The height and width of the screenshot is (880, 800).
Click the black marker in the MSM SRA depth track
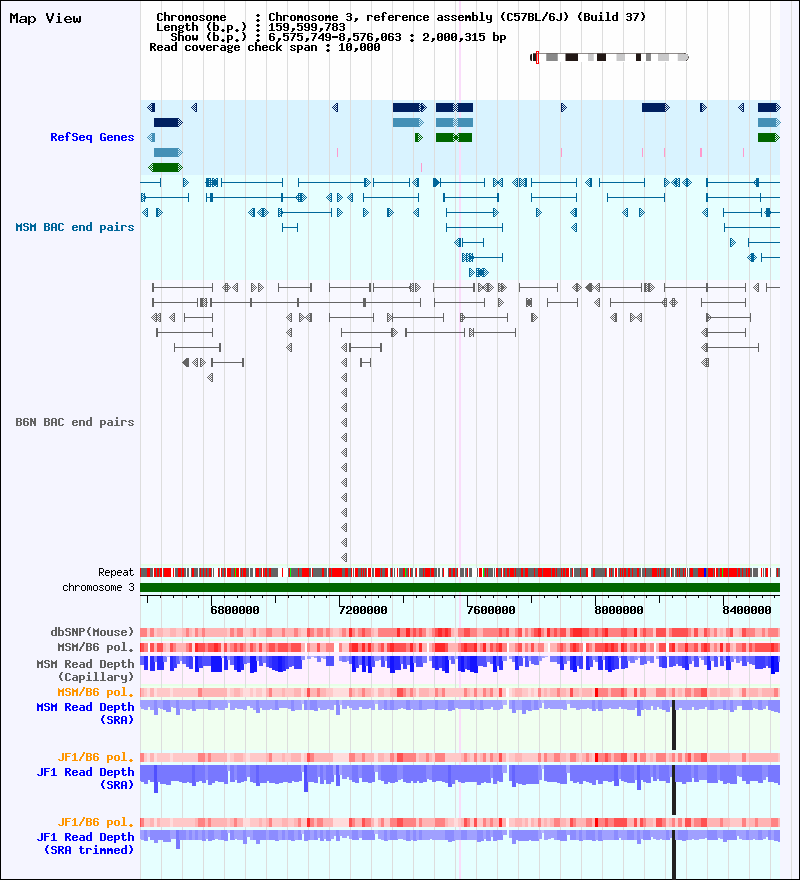[x=674, y=725]
